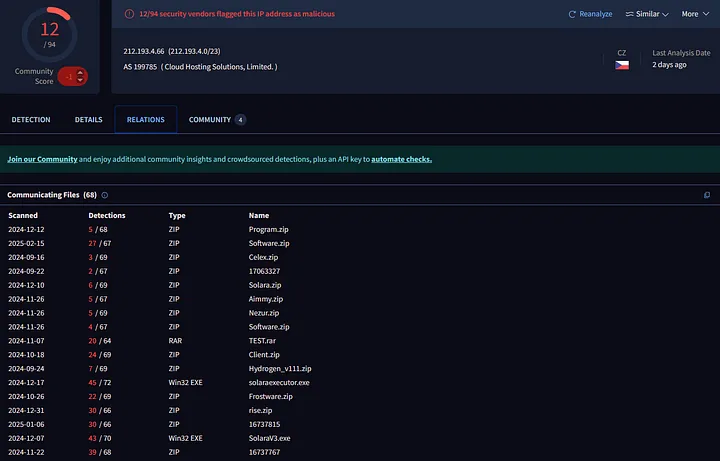Switch to the DETECTION tab

(31, 120)
